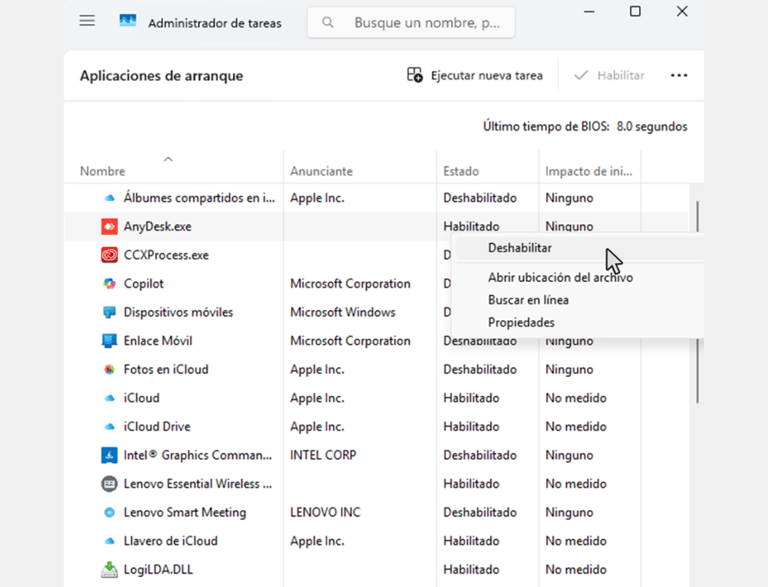Screen dimensions: 768x587
Task: Click the Ejecutar nueva tarea button
Action: 475,75
